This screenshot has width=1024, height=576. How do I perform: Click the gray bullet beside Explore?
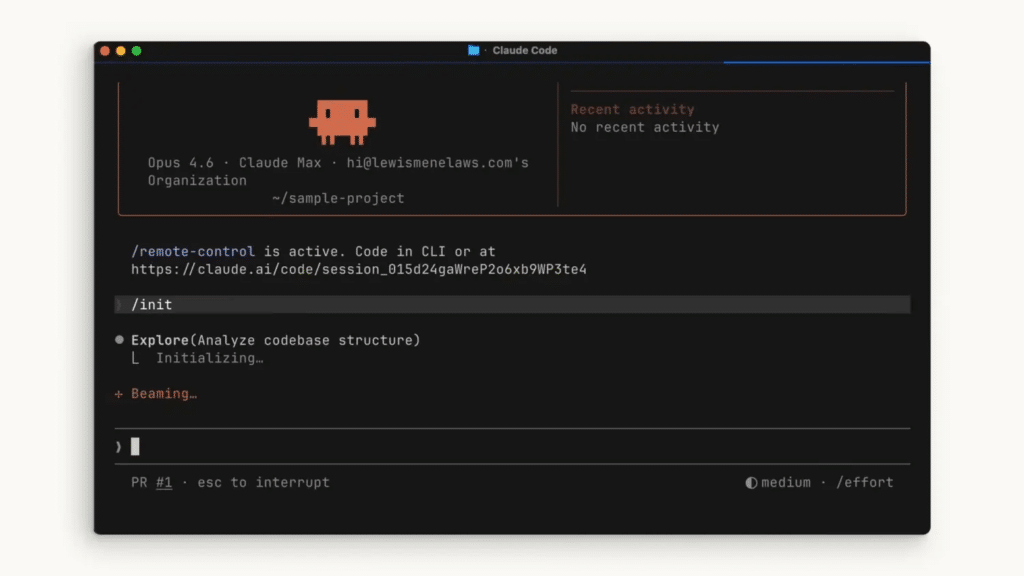[119, 340]
